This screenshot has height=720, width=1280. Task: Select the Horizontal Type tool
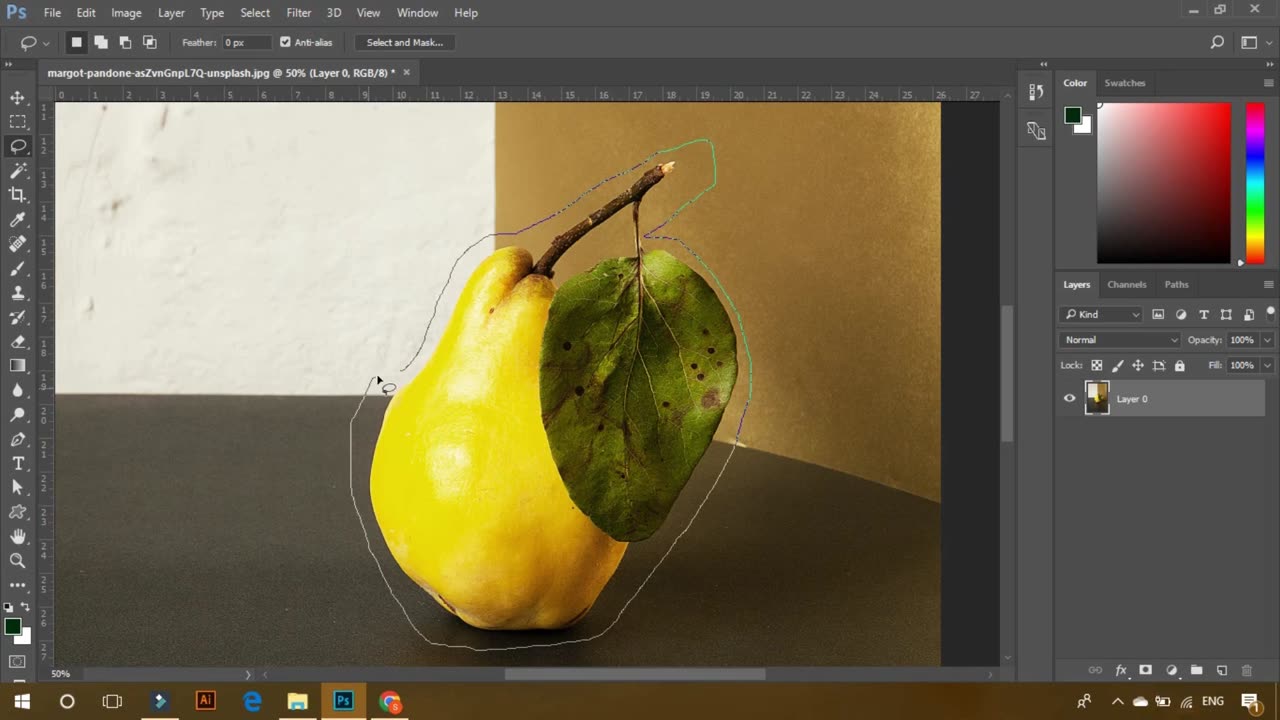[x=18, y=463]
